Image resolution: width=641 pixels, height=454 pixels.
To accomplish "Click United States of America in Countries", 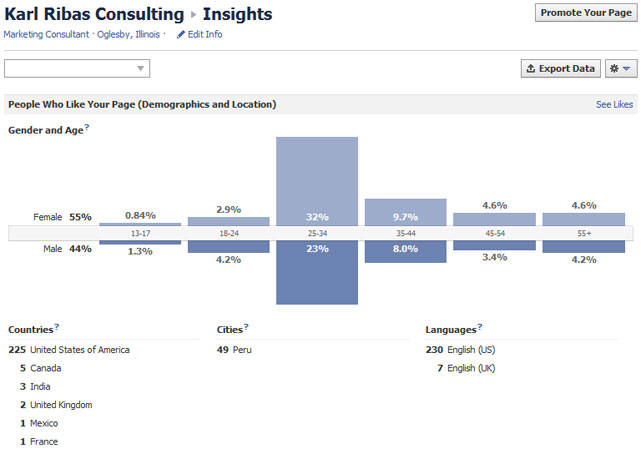I will coord(80,350).
